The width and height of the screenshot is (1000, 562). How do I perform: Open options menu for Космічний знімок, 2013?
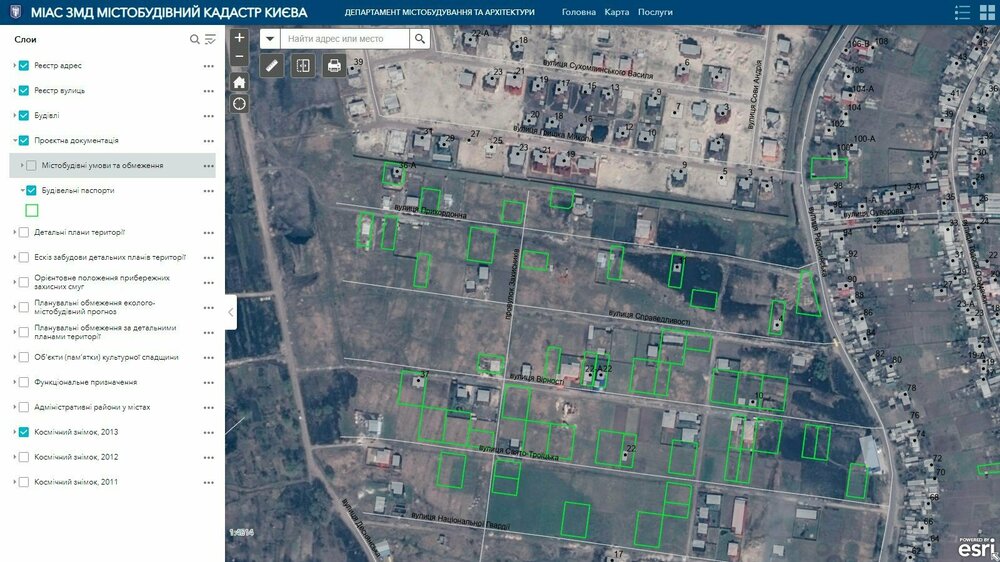209,432
